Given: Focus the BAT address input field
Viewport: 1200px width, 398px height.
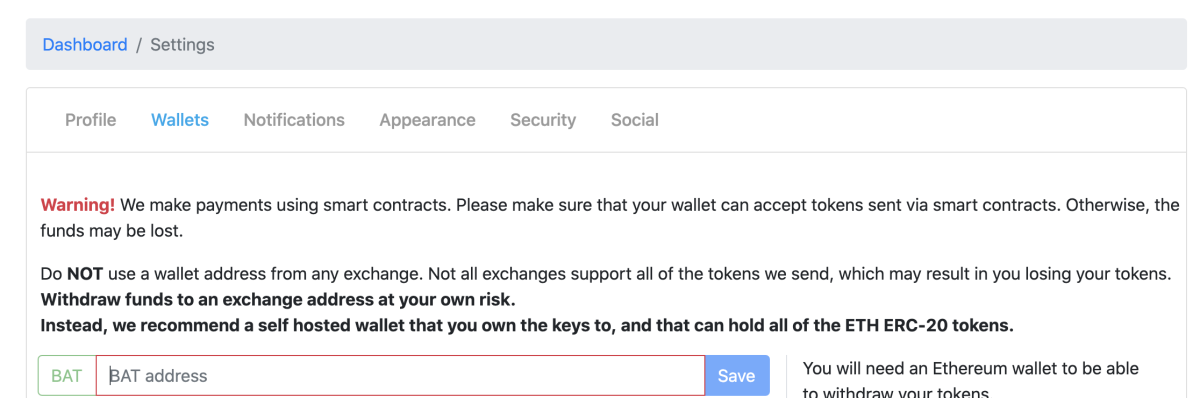Looking at the screenshot, I should [x=400, y=376].
